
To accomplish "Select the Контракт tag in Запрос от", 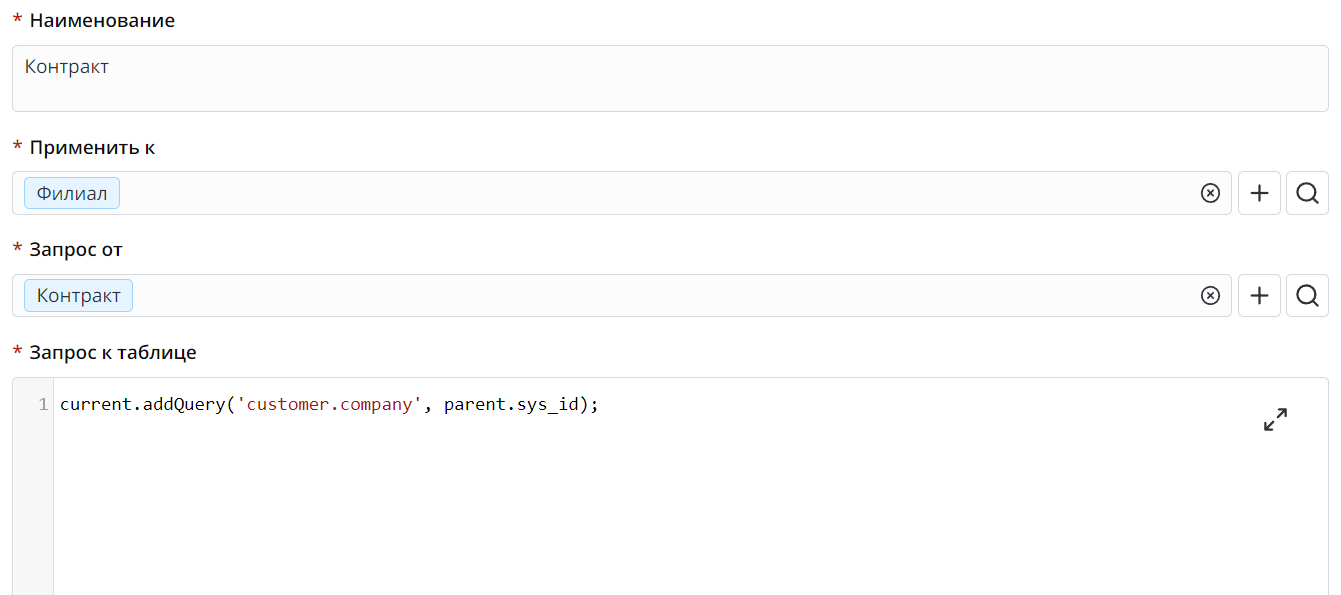I will click(x=79, y=296).
